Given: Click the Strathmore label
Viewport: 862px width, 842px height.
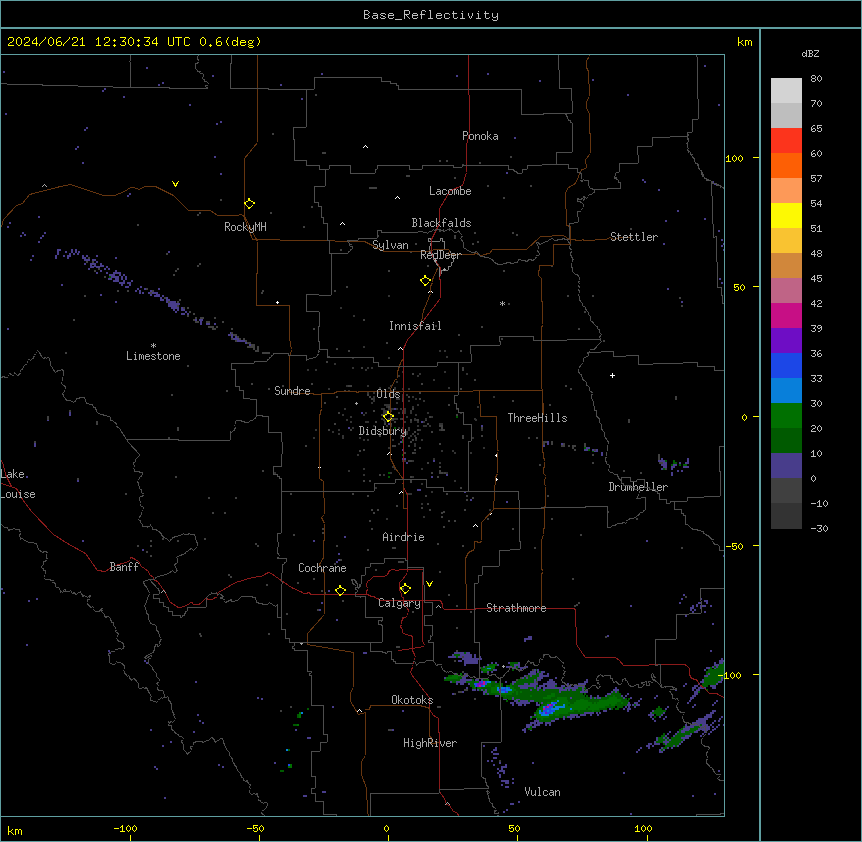Looking at the screenshot, I should coord(516,608).
